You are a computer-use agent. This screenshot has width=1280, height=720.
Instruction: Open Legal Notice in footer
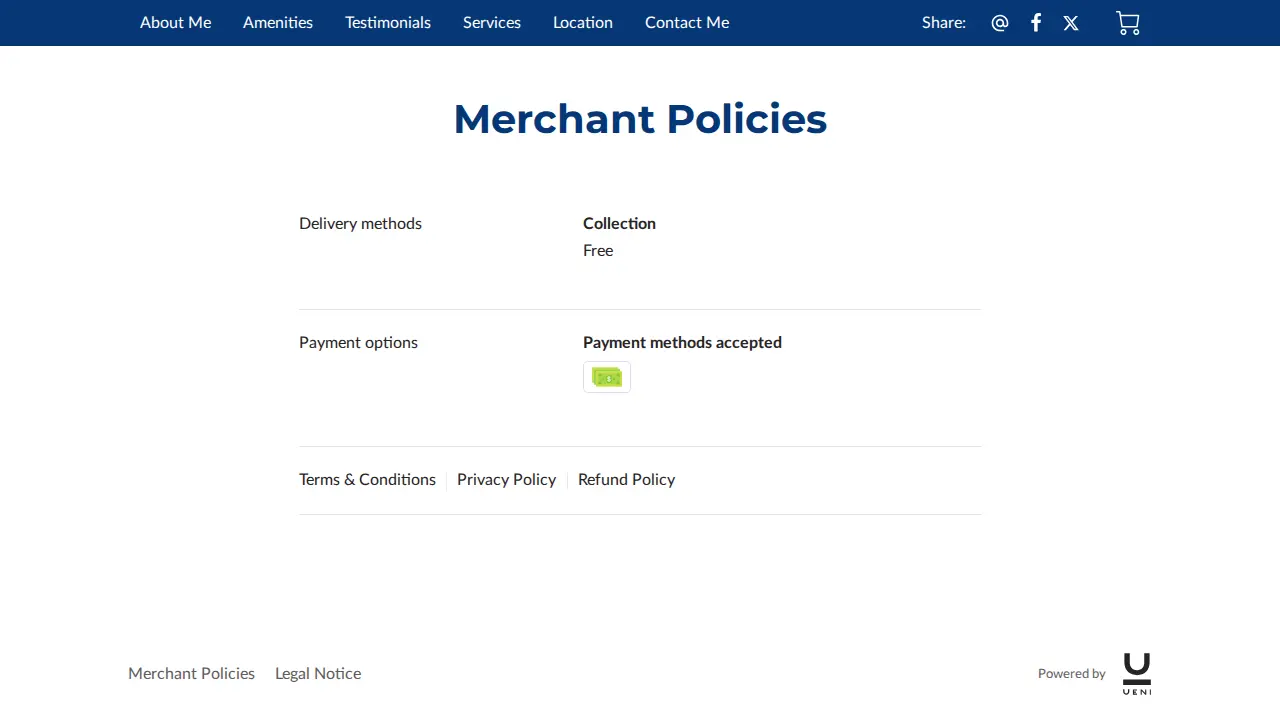point(318,674)
